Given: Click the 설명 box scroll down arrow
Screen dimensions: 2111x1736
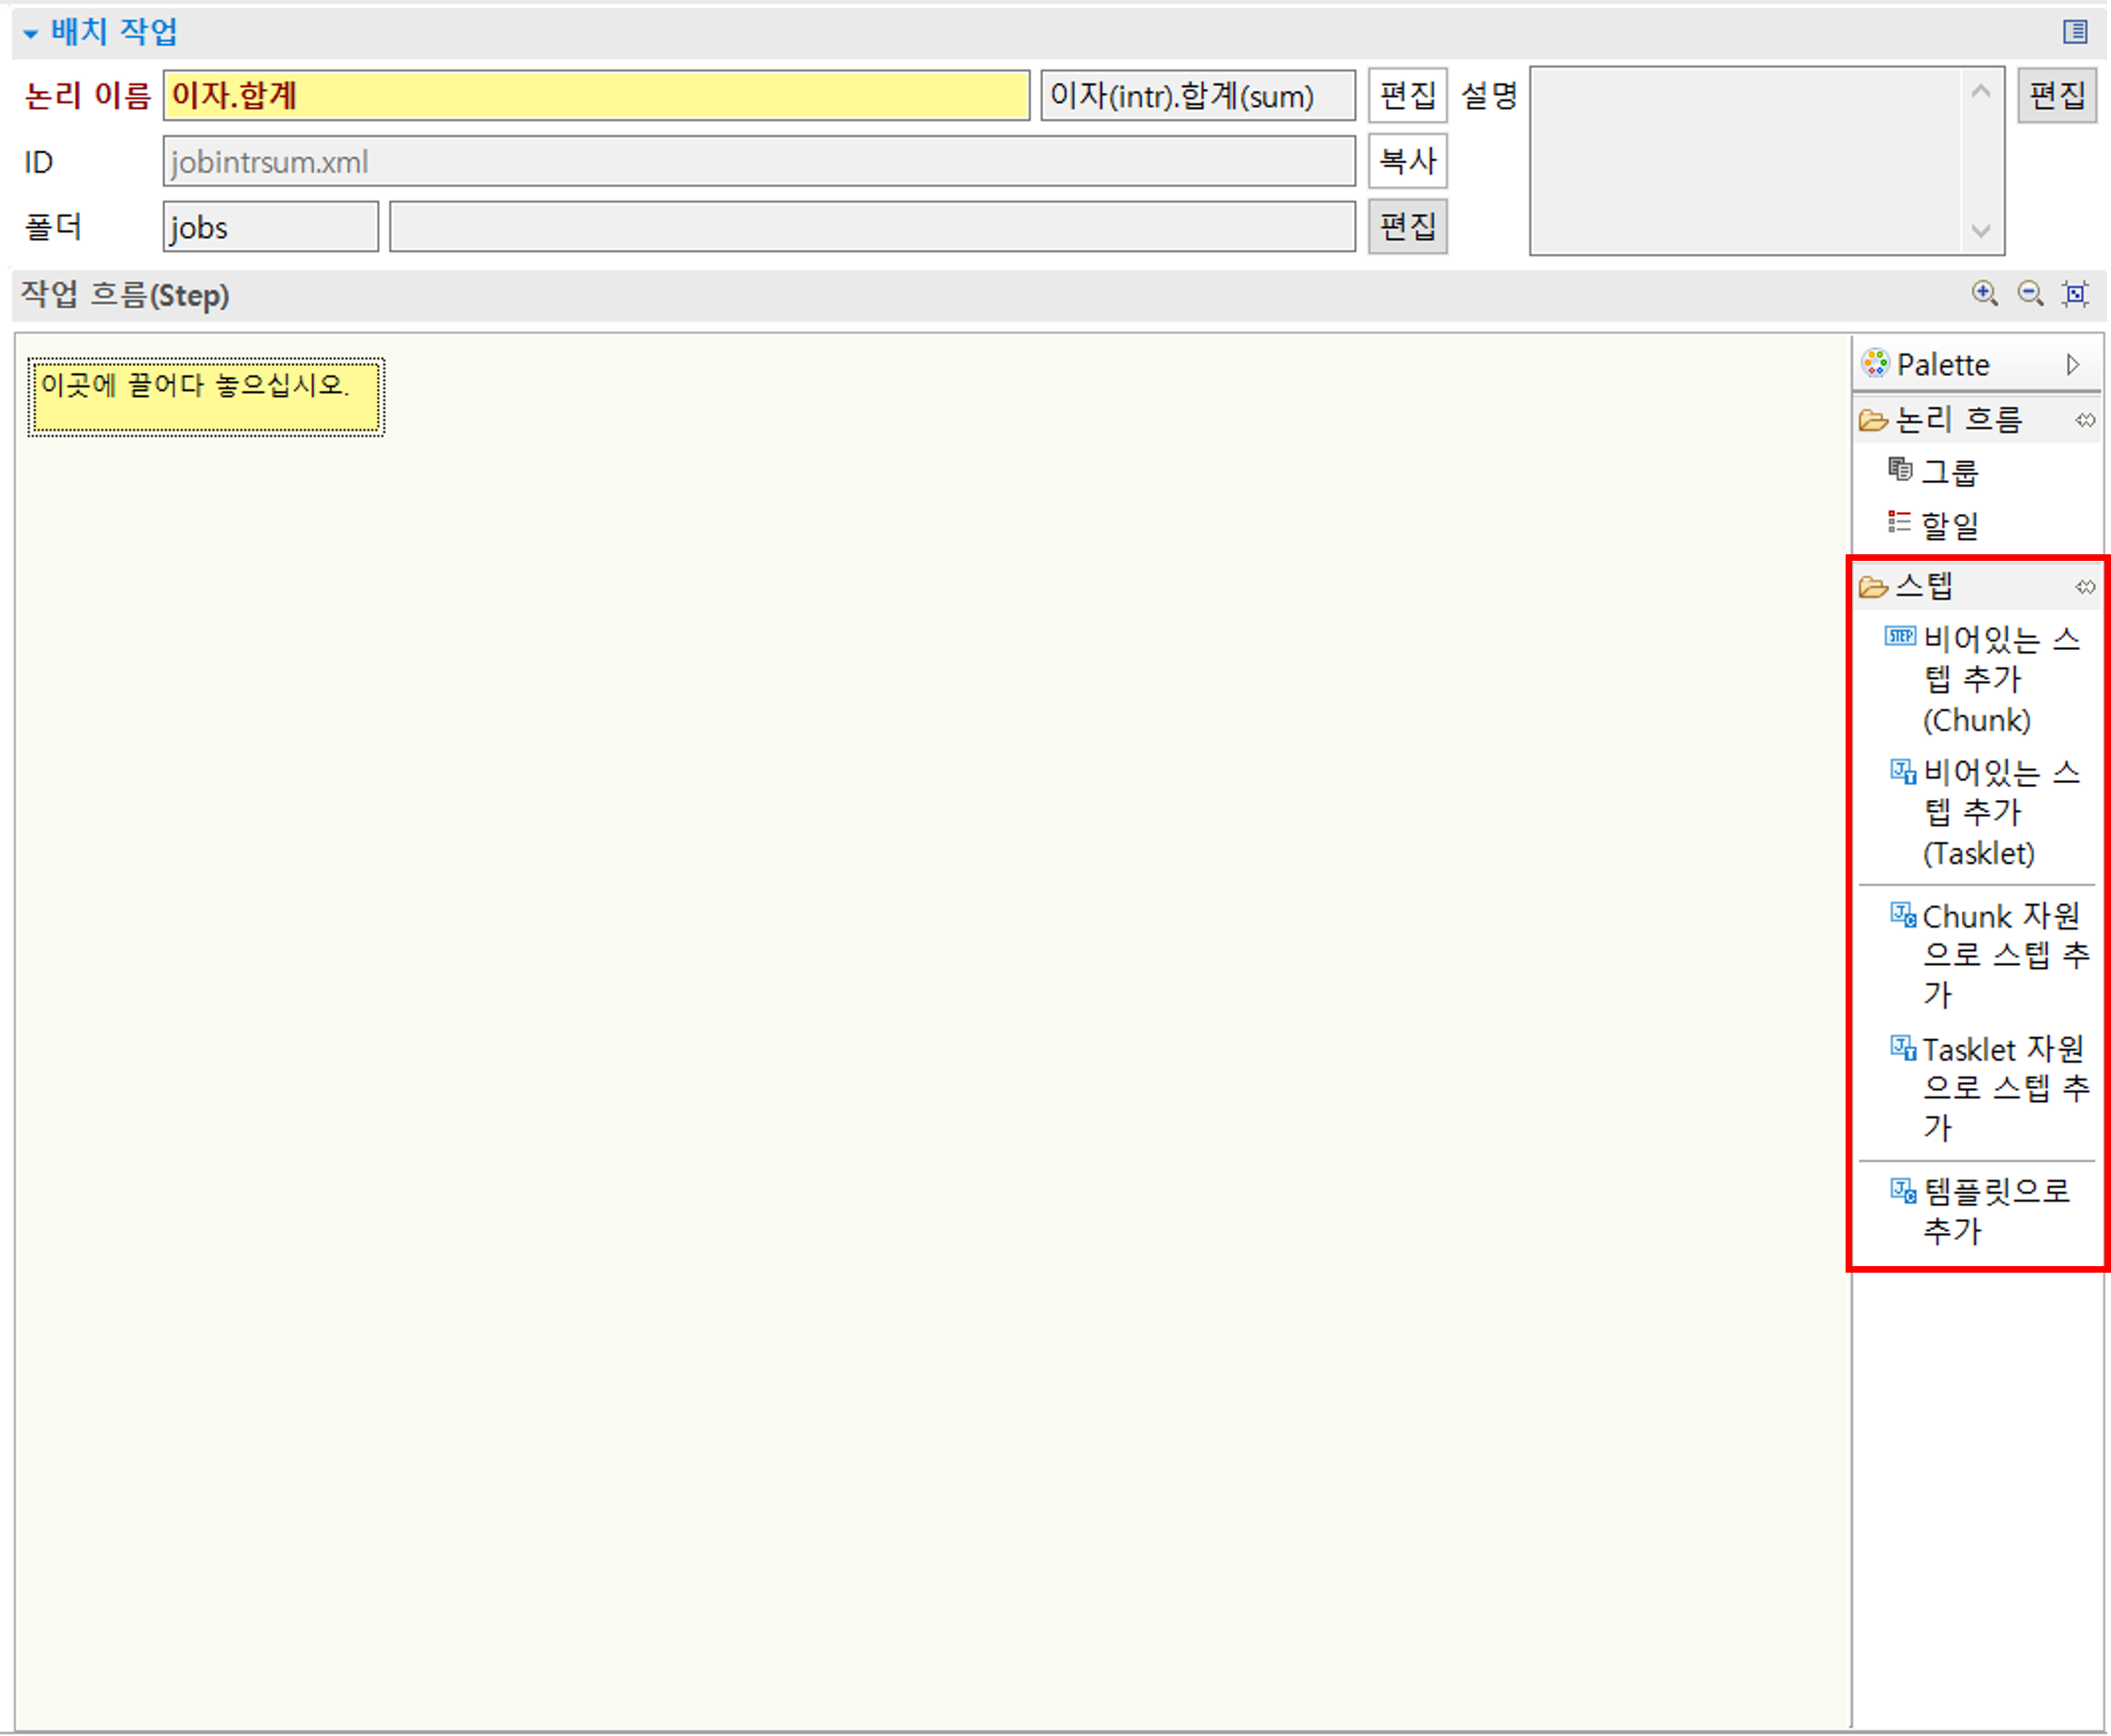Looking at the screenshot, I should pyautogui.click(x=1980, y=232).
